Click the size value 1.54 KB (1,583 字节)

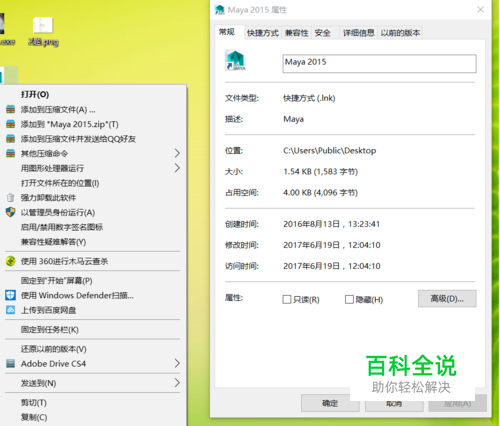(x=321, y=172)
